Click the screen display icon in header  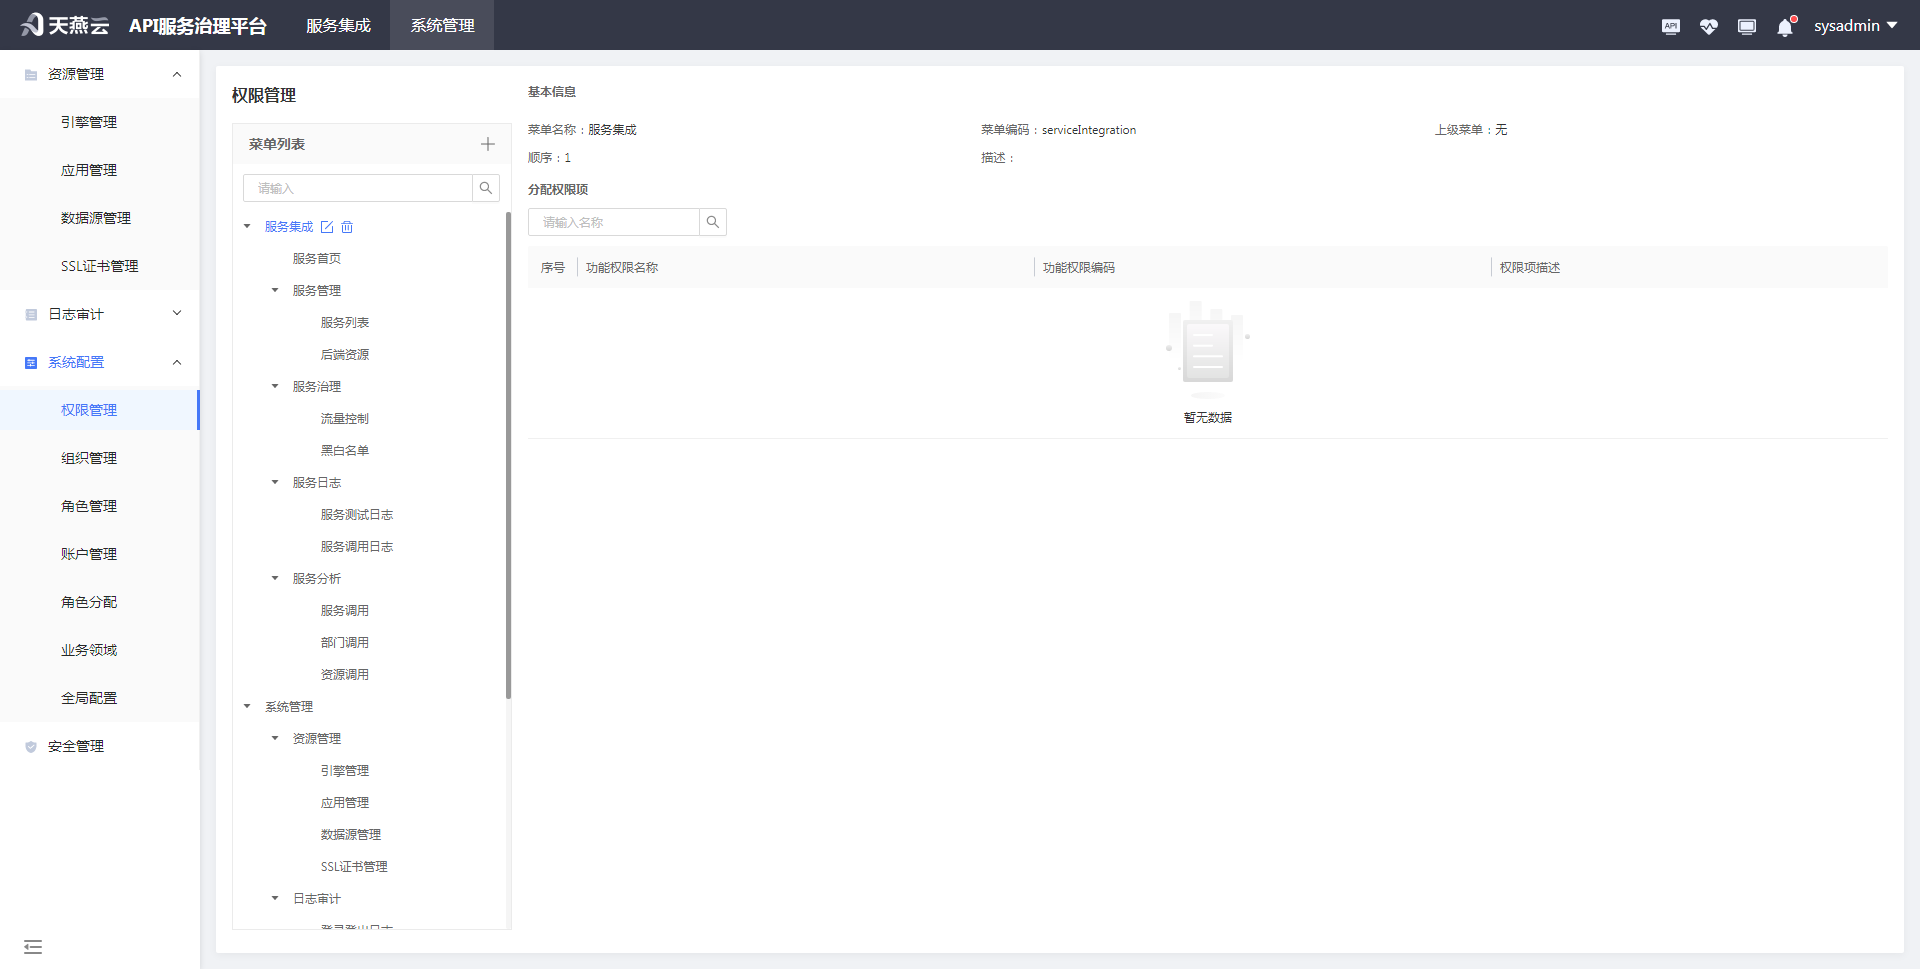[1746, 26]
